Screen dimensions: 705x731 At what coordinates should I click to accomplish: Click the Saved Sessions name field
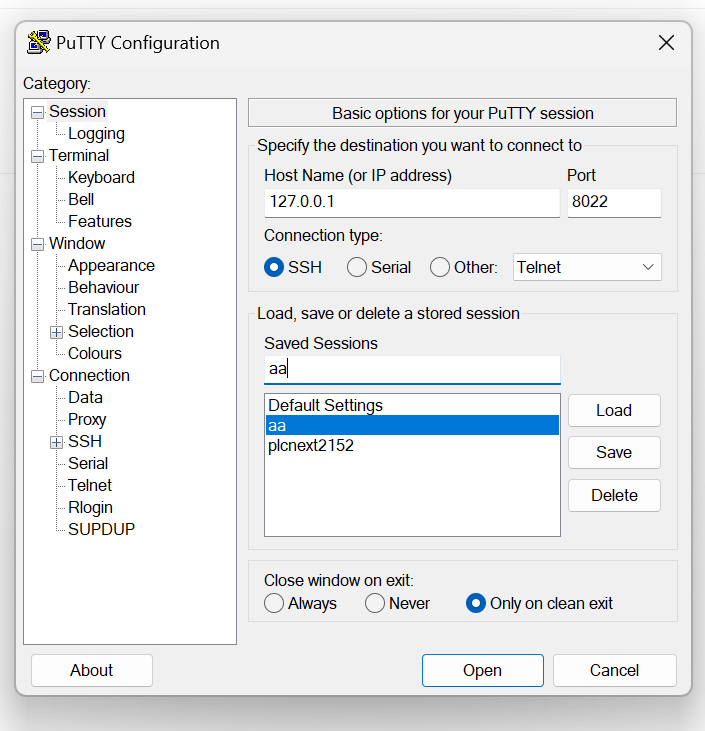tap(412, 370)
